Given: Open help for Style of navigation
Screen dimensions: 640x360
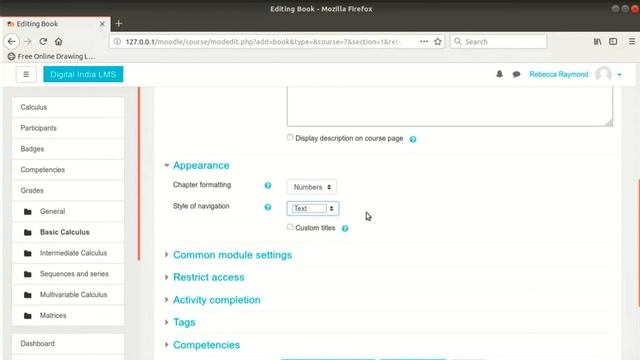Looking at the screenshot, I should [x=268, y=207].
